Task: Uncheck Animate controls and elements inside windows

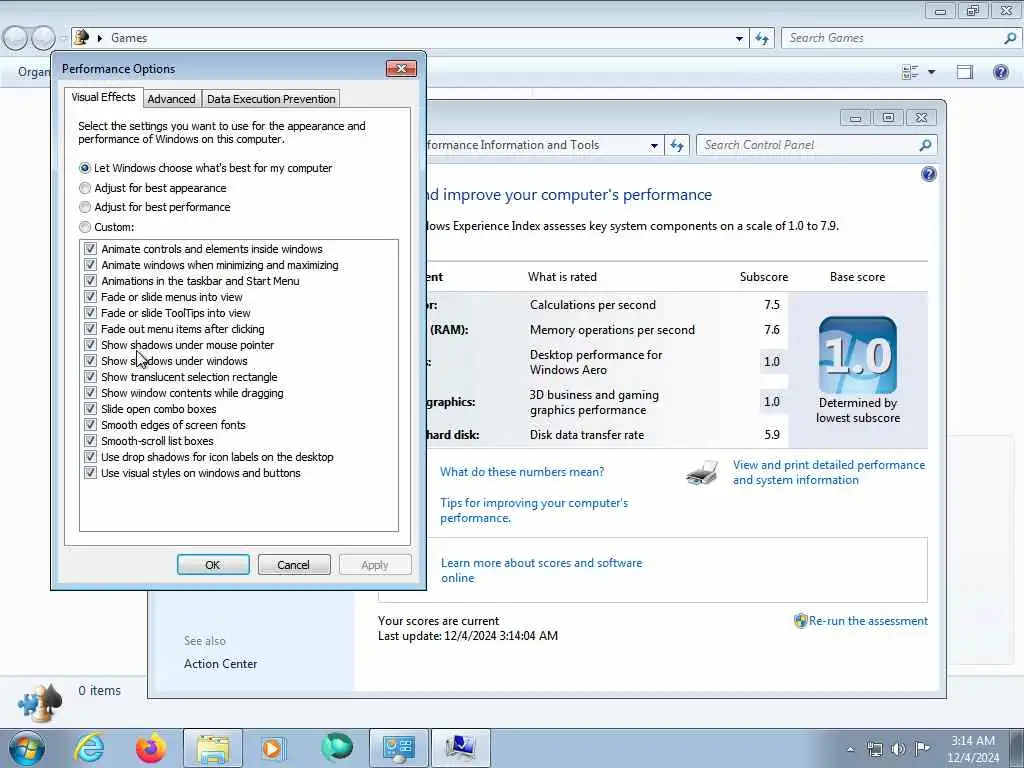Action: click(x=90, y=249)
